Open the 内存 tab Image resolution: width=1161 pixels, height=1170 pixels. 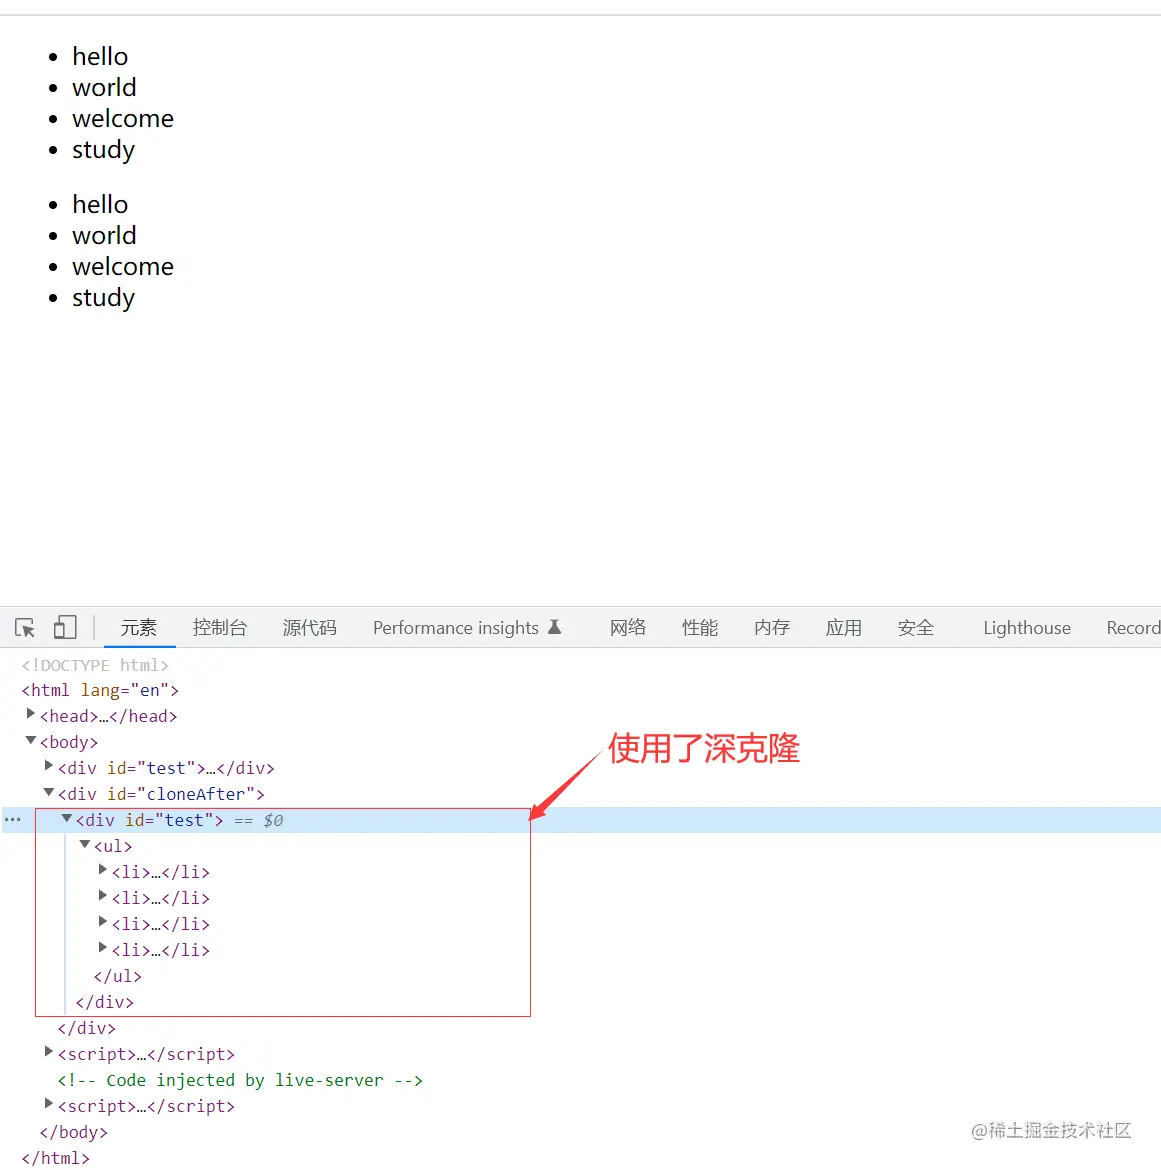click(x=772, y=628)
